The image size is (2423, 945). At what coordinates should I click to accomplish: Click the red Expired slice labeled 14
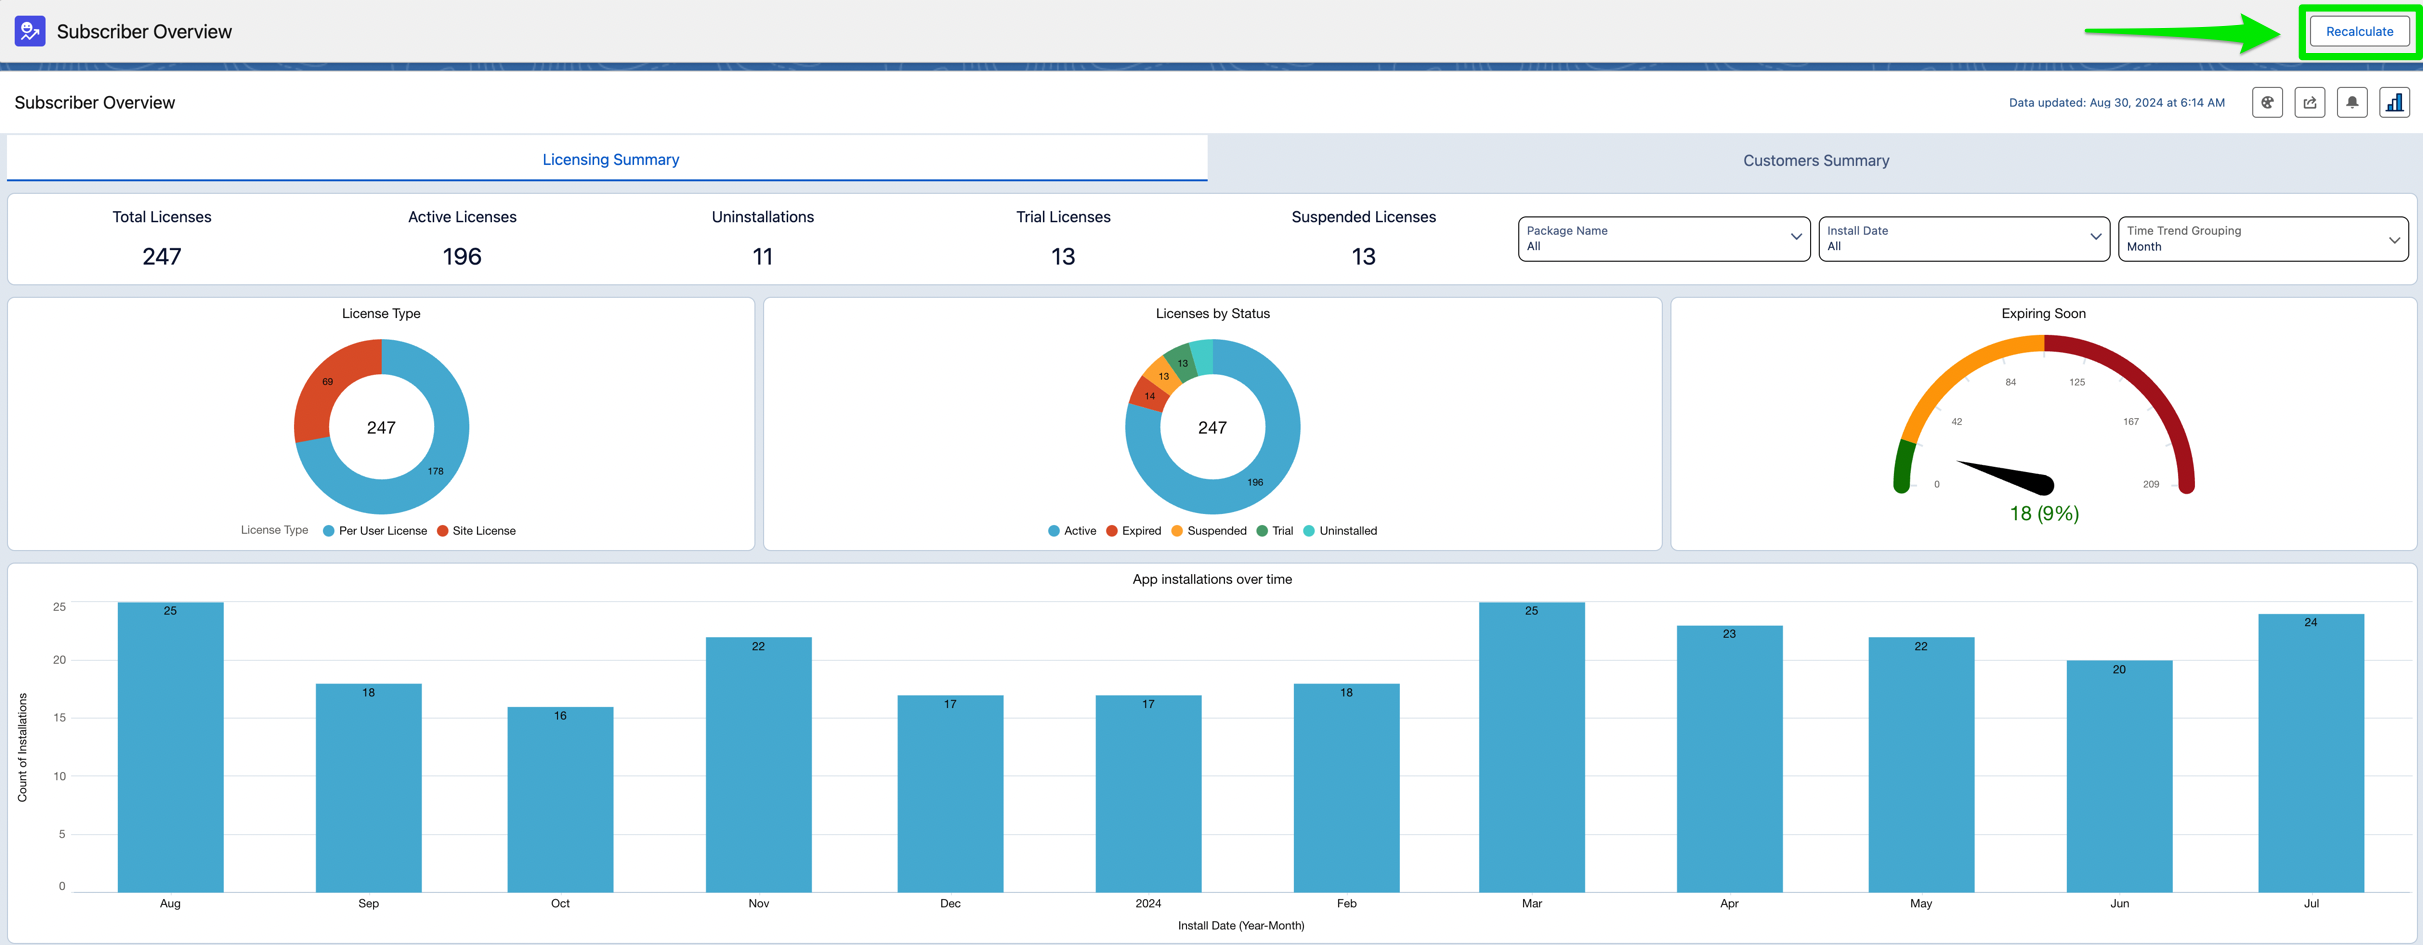point(1149,396)
